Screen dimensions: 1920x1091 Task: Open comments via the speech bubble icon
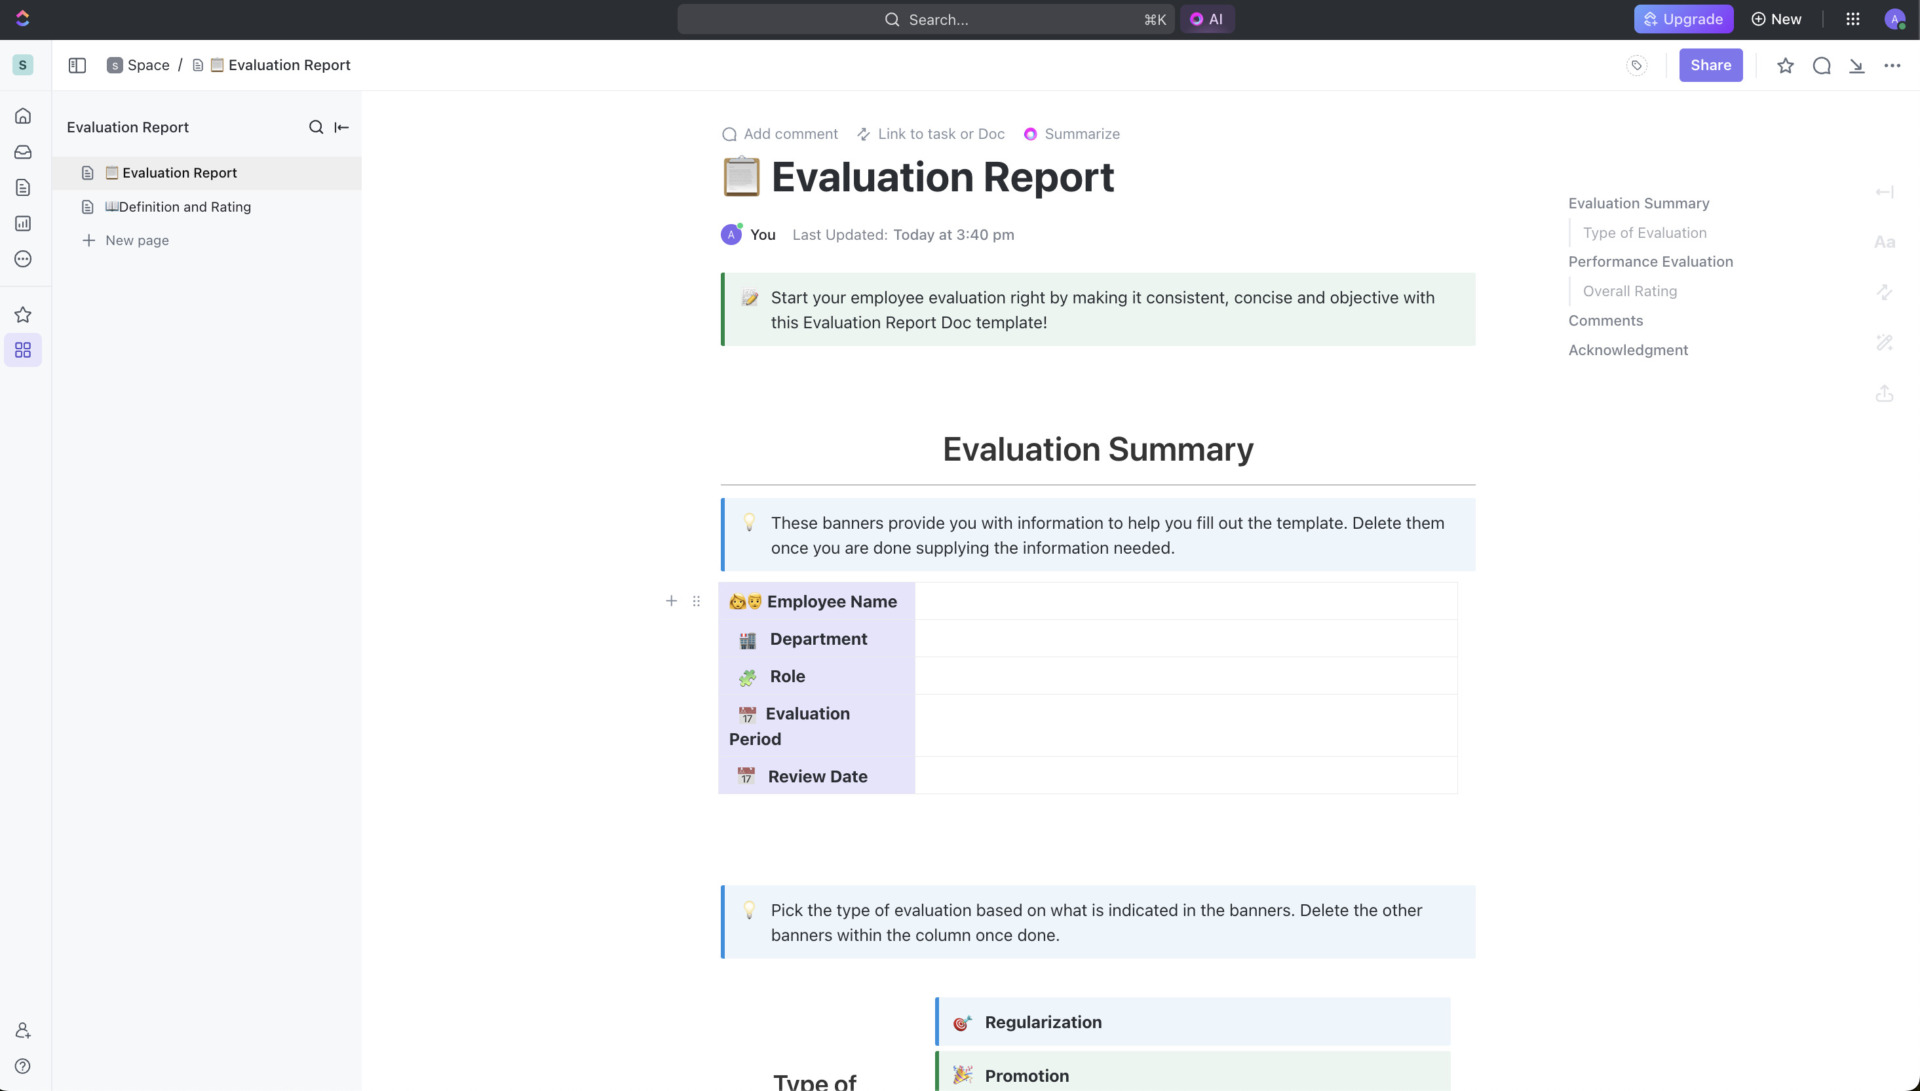tap(1822, 65)
